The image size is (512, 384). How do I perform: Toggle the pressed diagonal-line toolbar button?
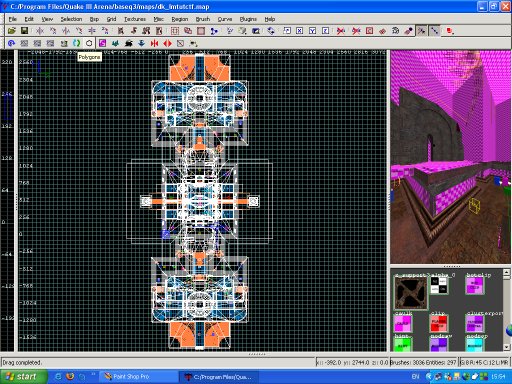(434, 31)
